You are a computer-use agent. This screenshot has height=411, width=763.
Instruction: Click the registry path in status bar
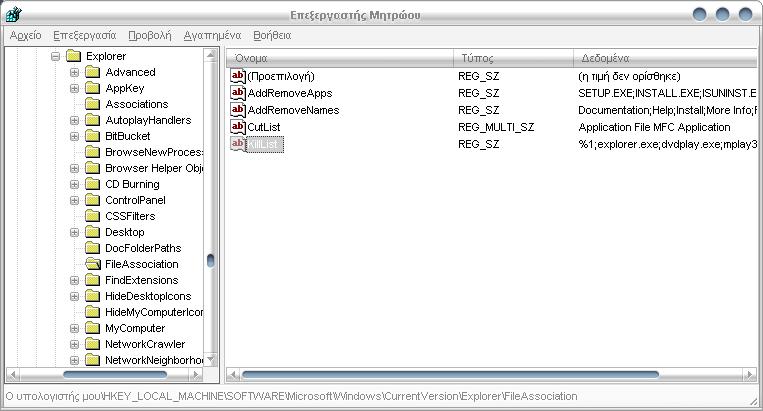pos(291,396)
